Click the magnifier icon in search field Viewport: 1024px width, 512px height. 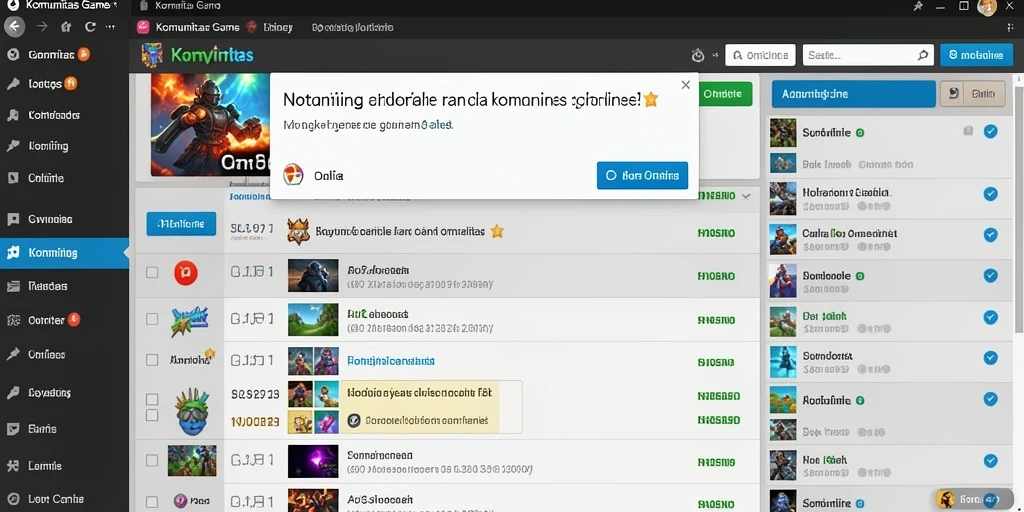click(922, 56)
